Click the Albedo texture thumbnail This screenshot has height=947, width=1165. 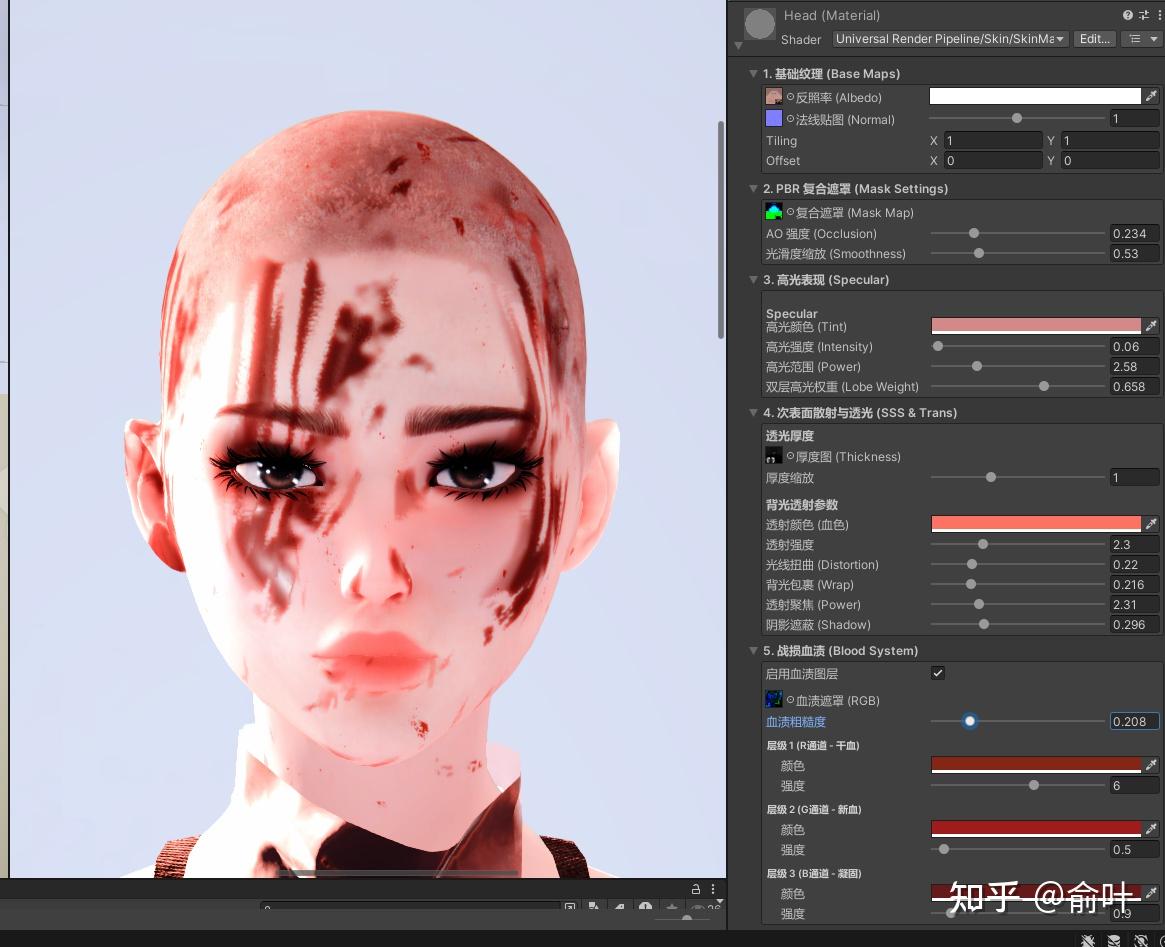tap(773, 97)
